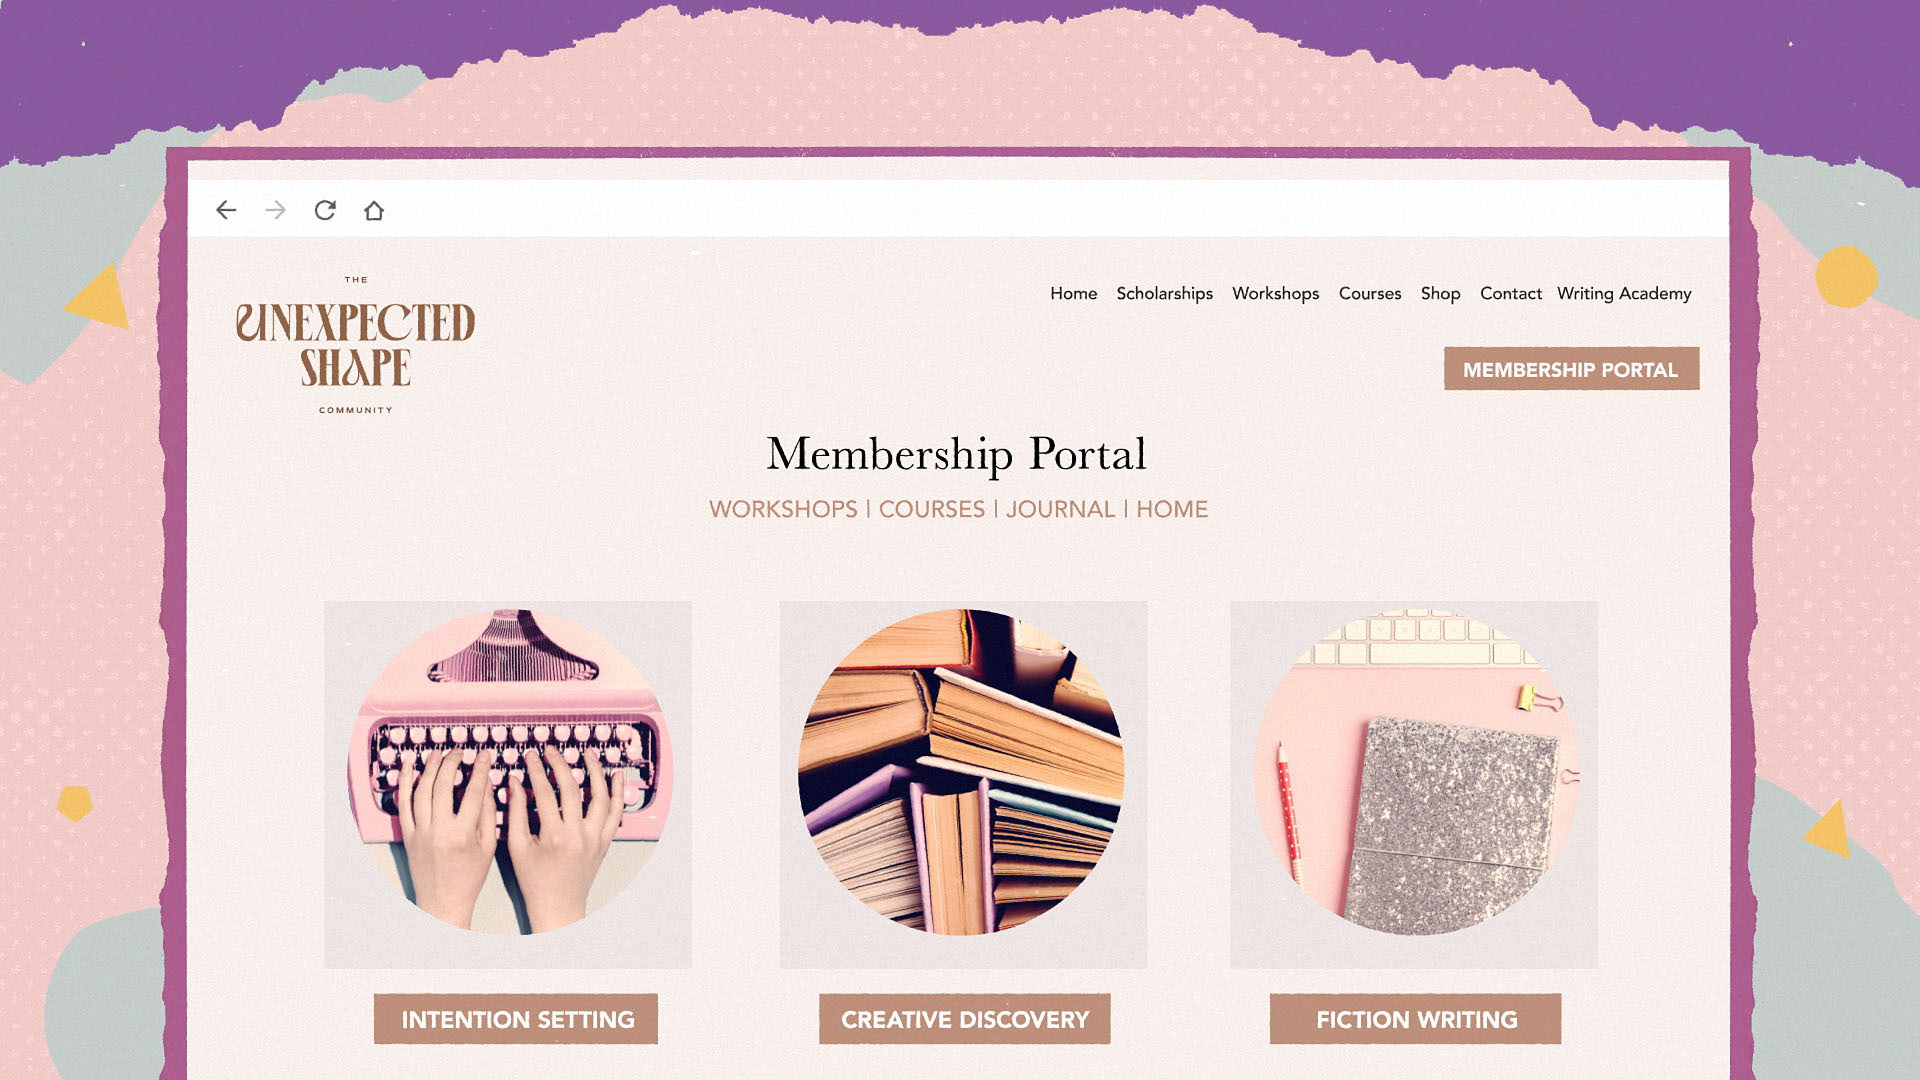The width and height of the screenshot is (1920, 1080).
Task: Open the Contact navigation link
Action: pyautogui.click(x=1510, y=293)
